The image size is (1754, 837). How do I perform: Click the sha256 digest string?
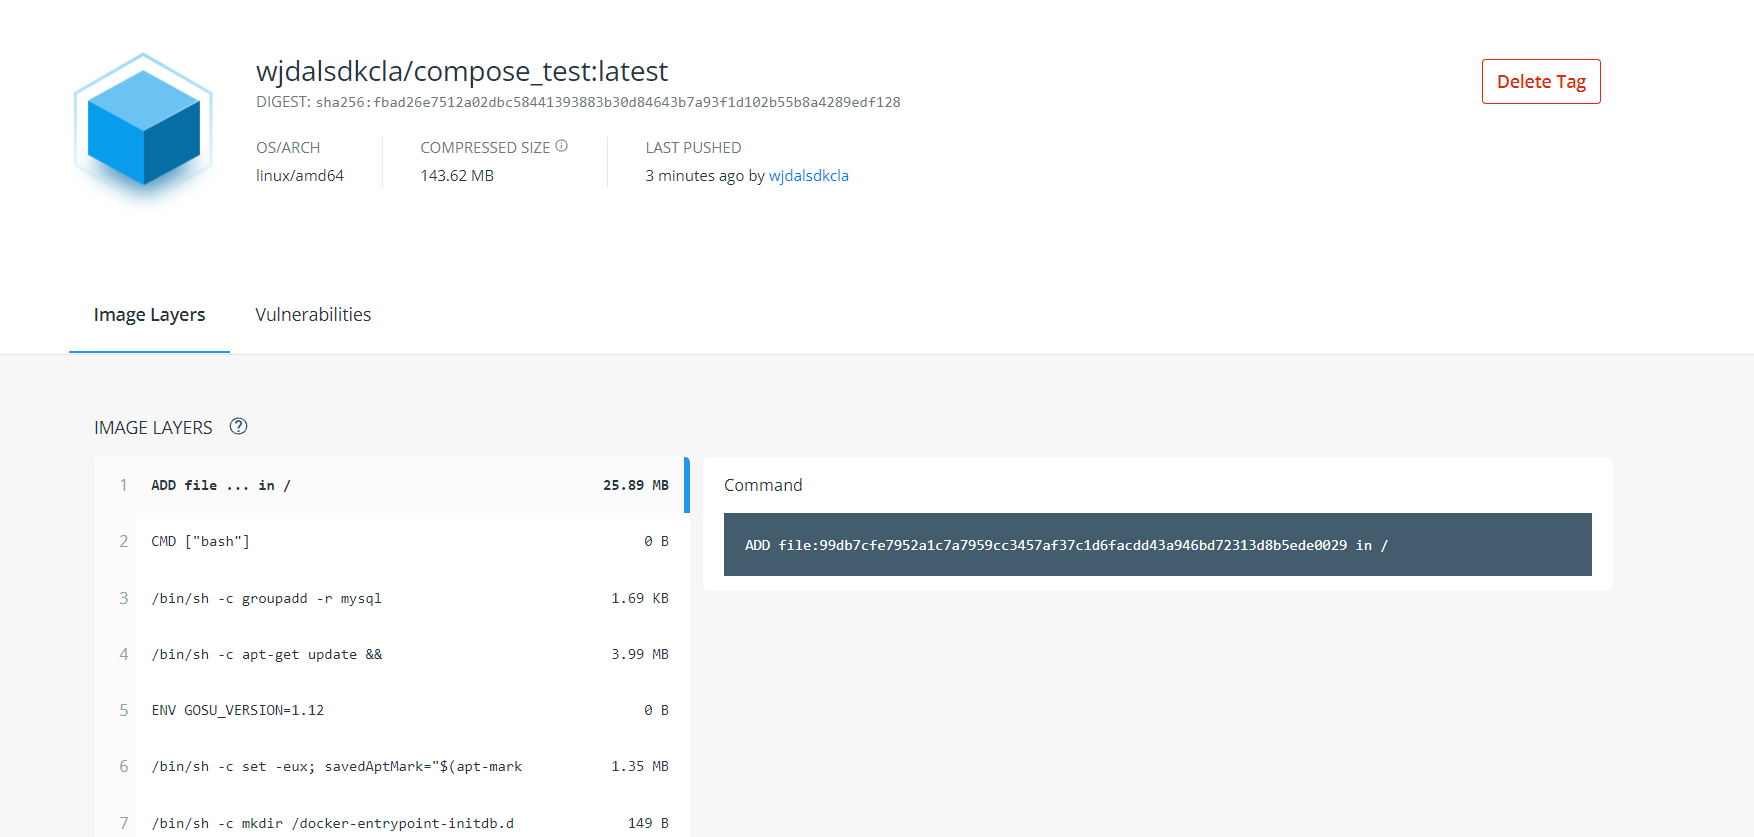608,102
